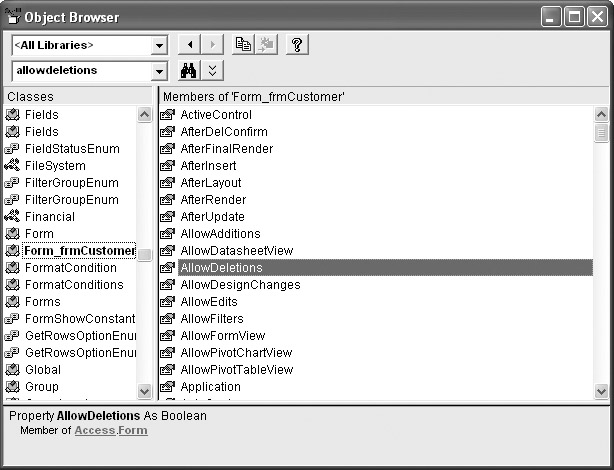Click Members list scrollbar up arrow
This screenshot has width=614, height=470.
click(601, 115)
